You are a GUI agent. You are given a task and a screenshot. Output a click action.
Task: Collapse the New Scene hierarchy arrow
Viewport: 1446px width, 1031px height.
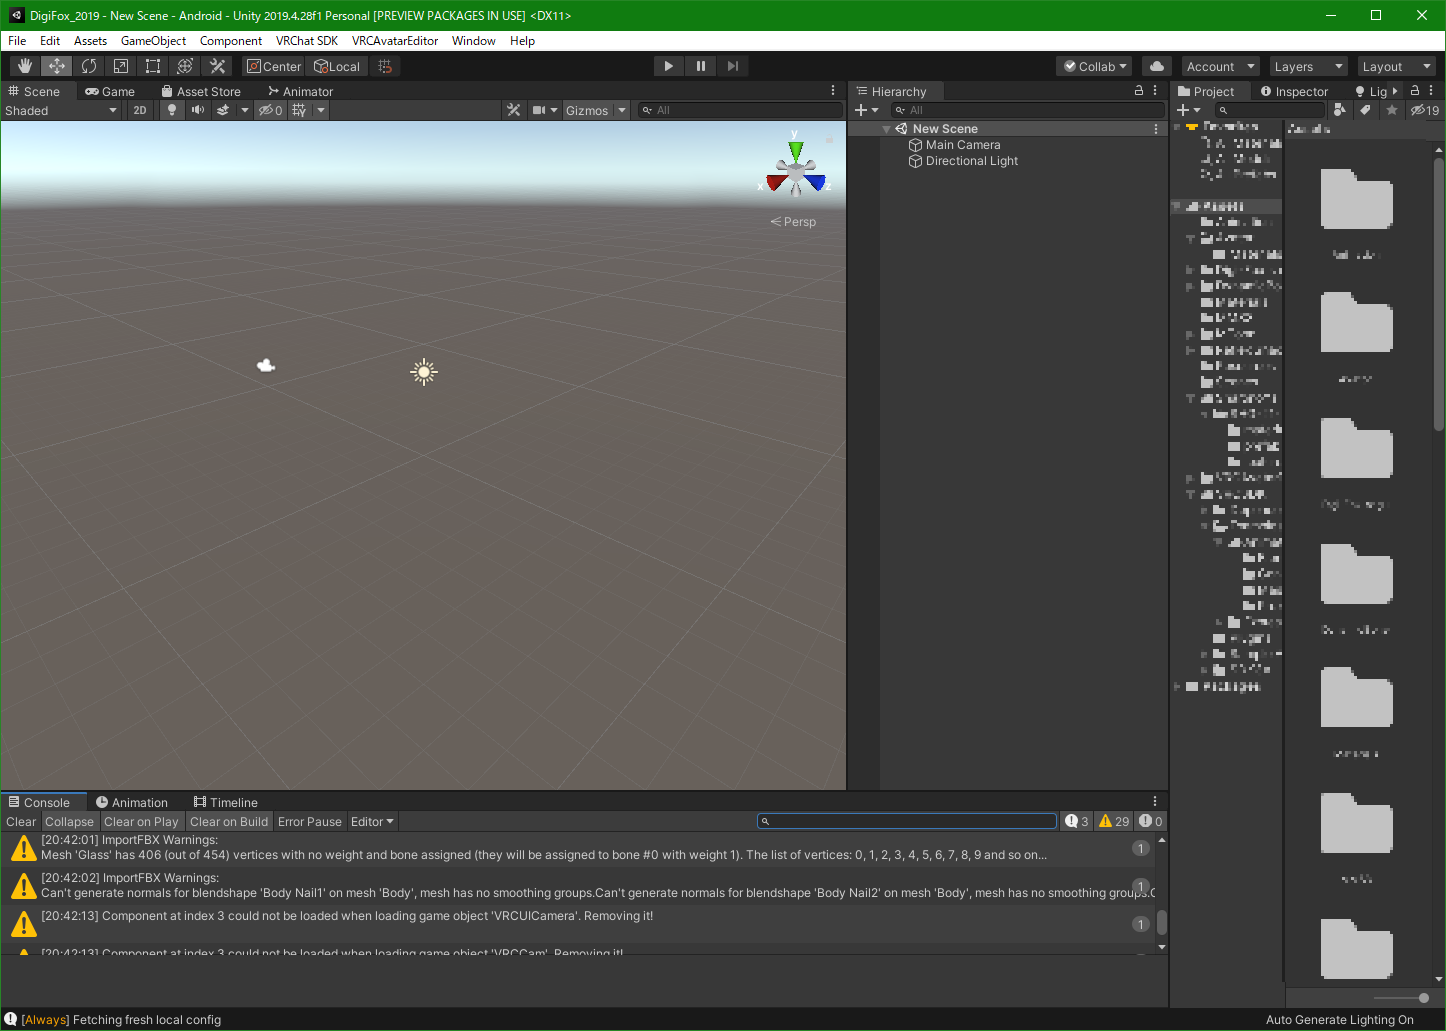(x=886, y=129)
